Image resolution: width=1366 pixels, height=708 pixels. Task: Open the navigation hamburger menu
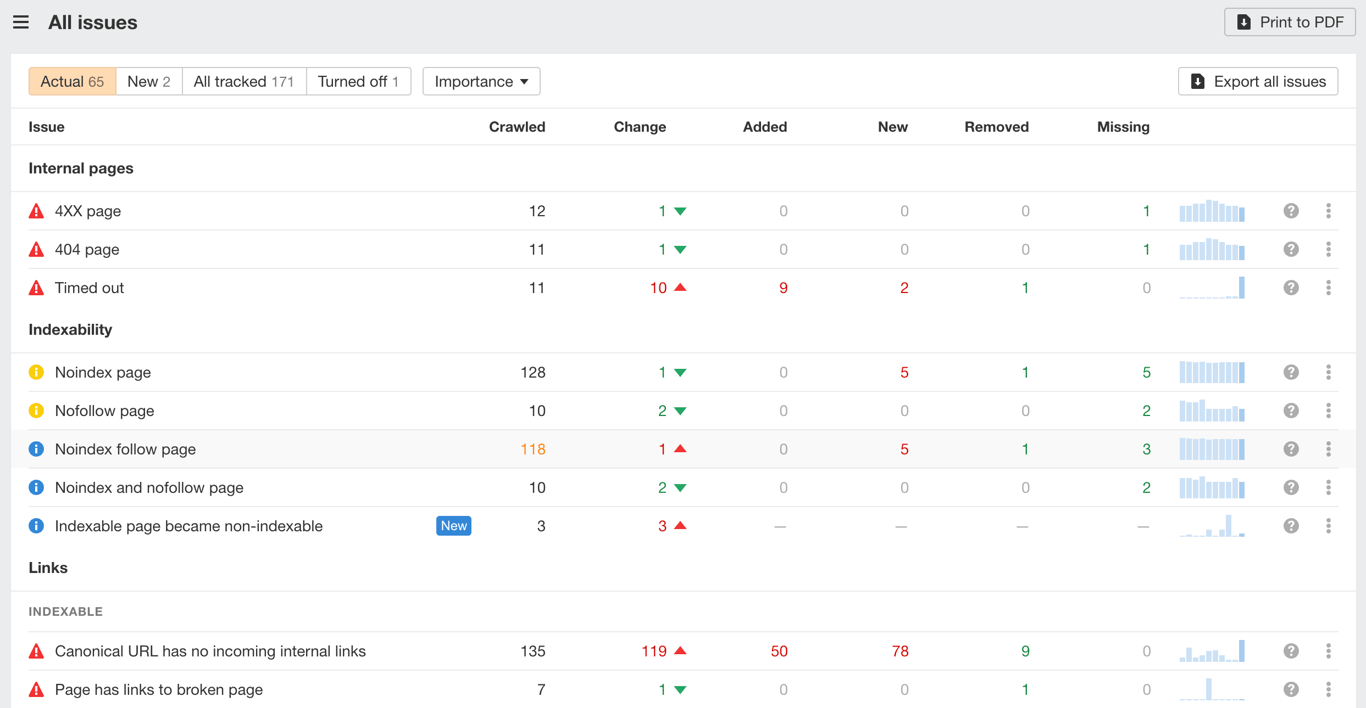tap(21, 21)
